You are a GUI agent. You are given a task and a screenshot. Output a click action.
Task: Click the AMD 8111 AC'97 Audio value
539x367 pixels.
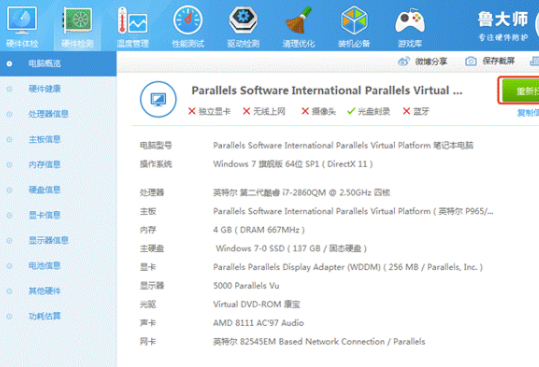click(x=258, y=323)
